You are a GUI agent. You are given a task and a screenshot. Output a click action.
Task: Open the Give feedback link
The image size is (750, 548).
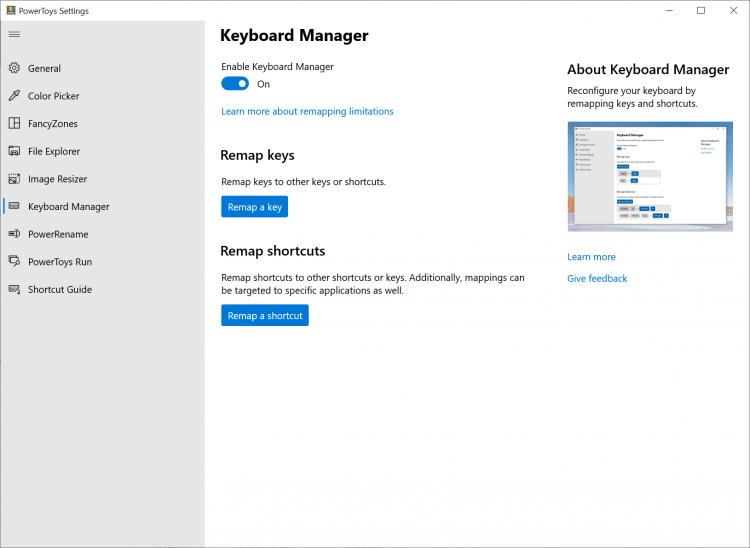click(x=597, y=279)
